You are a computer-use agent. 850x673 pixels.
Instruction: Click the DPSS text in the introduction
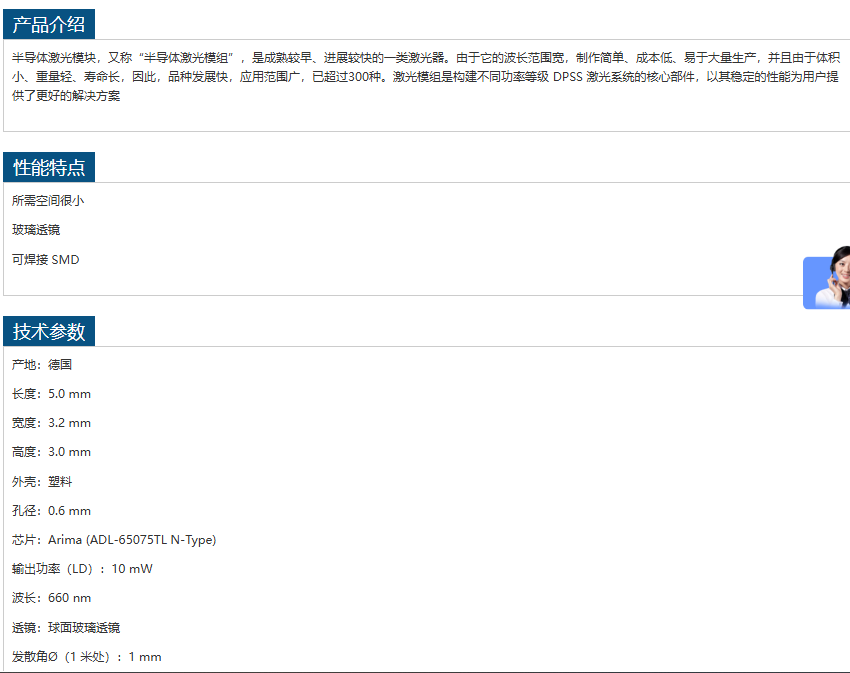point(568,77)
